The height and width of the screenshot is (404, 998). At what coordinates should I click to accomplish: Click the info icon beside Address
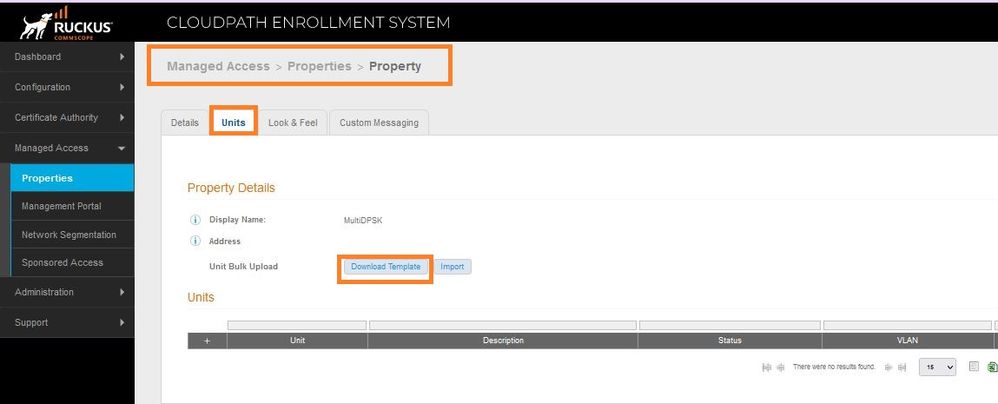pyautogui.click(x=195, y=242)
